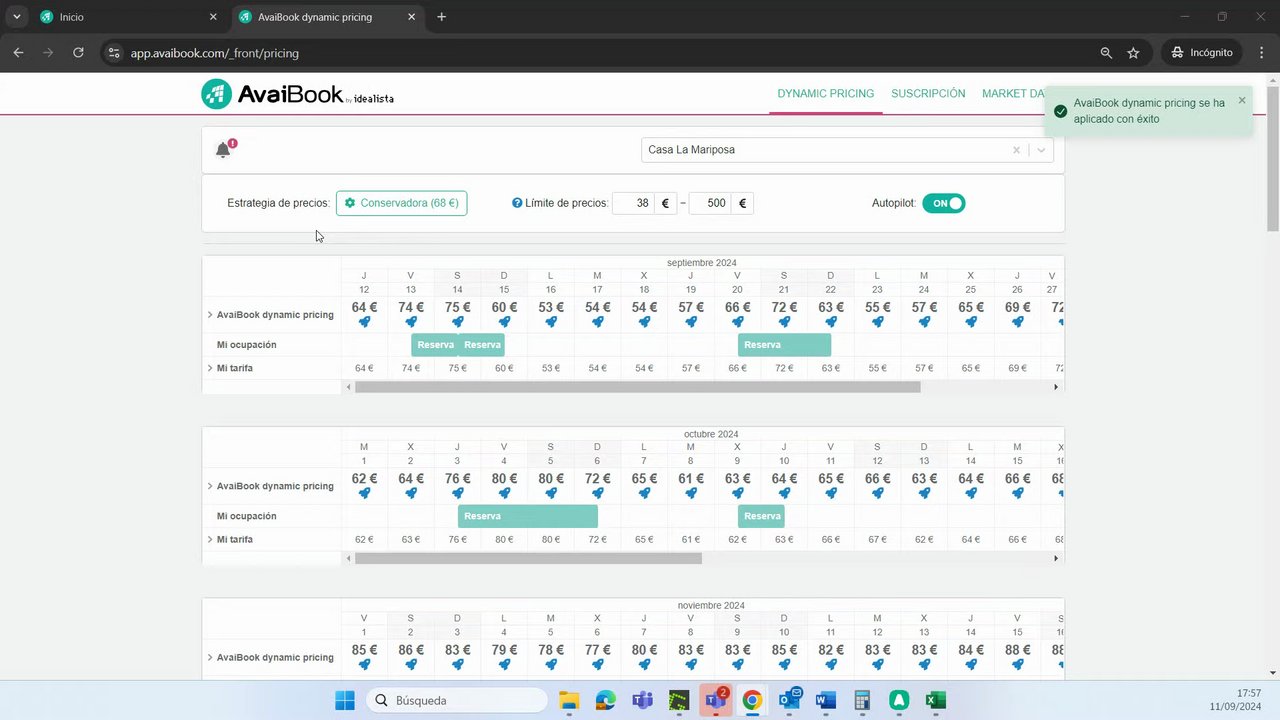The height and width of the screenshot is (720, 1280).
Task: Open the October 3 Reserva booking
Action: [x=527, y=516]
